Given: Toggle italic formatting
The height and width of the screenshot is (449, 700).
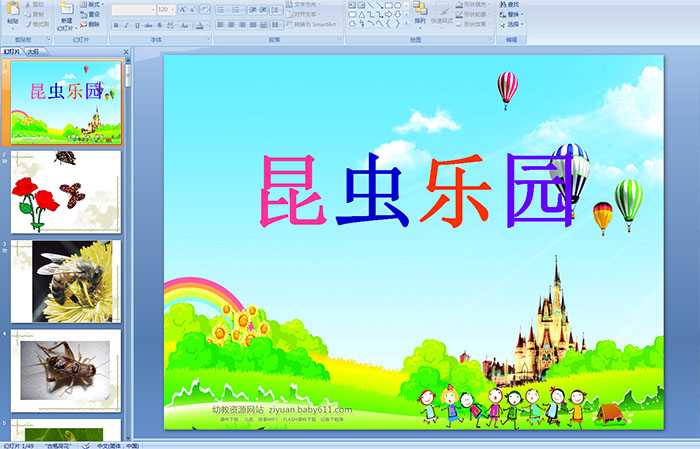Looking at the screenshot, I should [x=126, y=25].
